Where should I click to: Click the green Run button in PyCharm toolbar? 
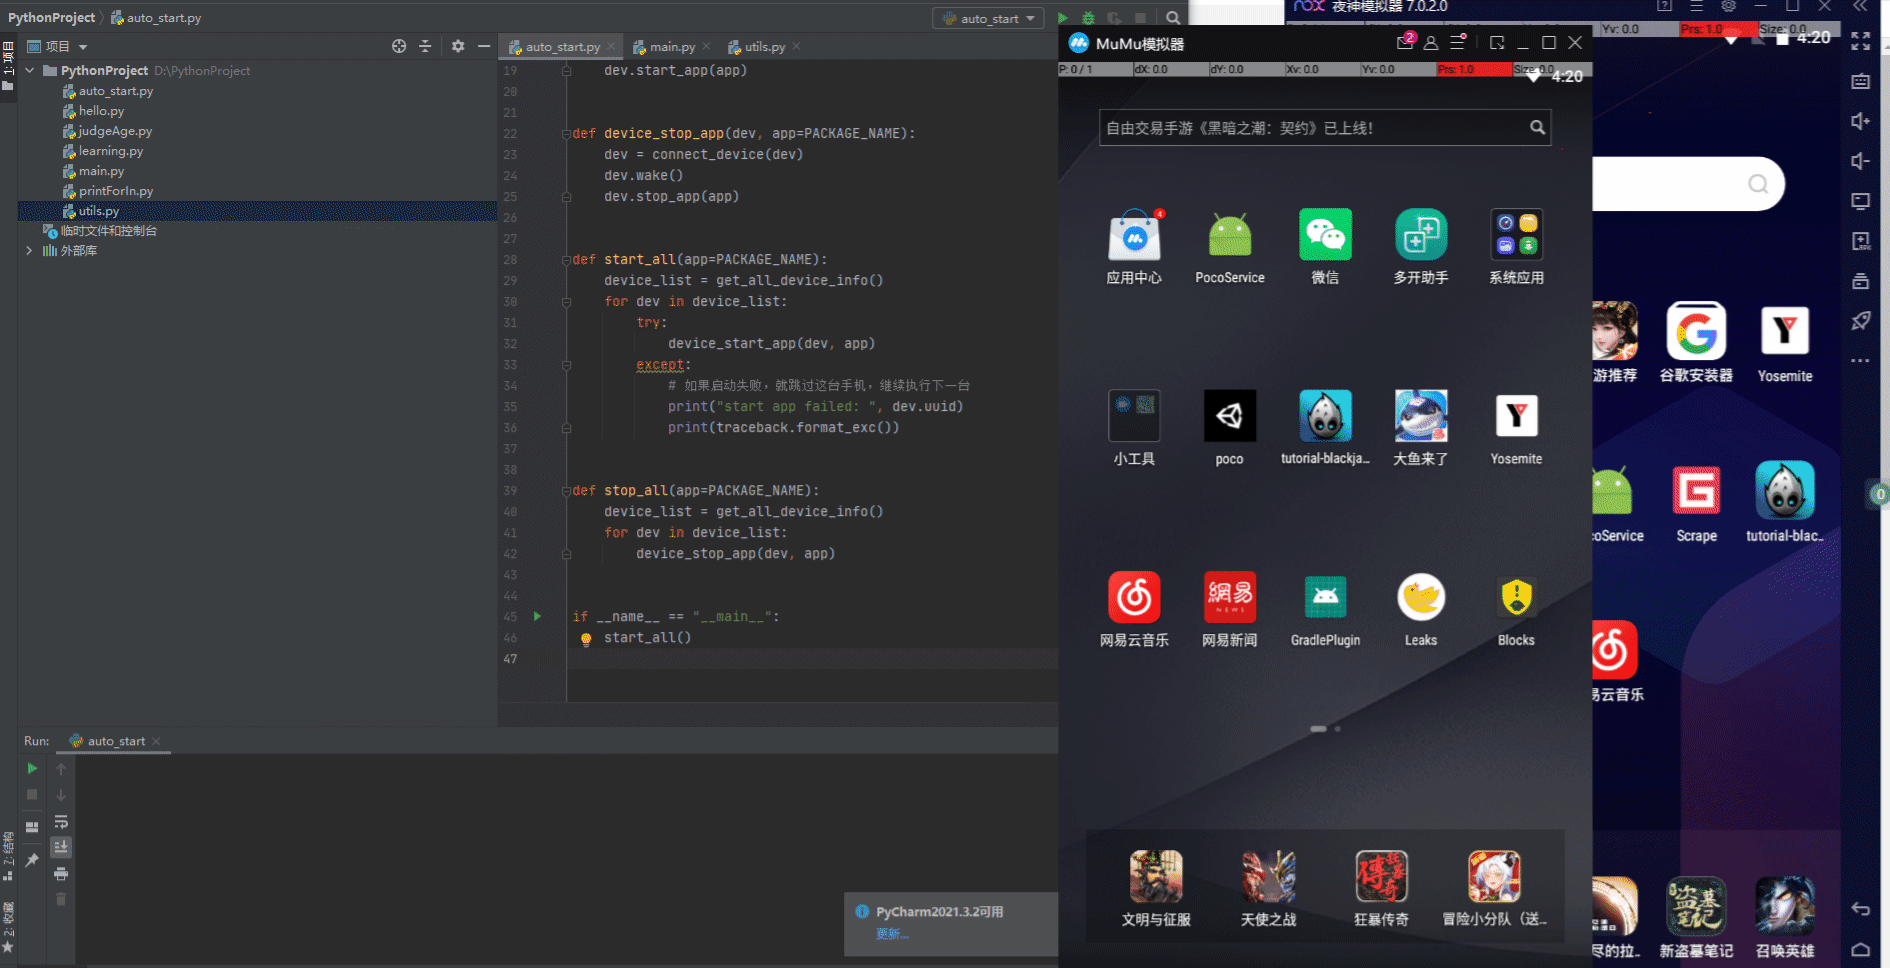[x=1063, y=18]
